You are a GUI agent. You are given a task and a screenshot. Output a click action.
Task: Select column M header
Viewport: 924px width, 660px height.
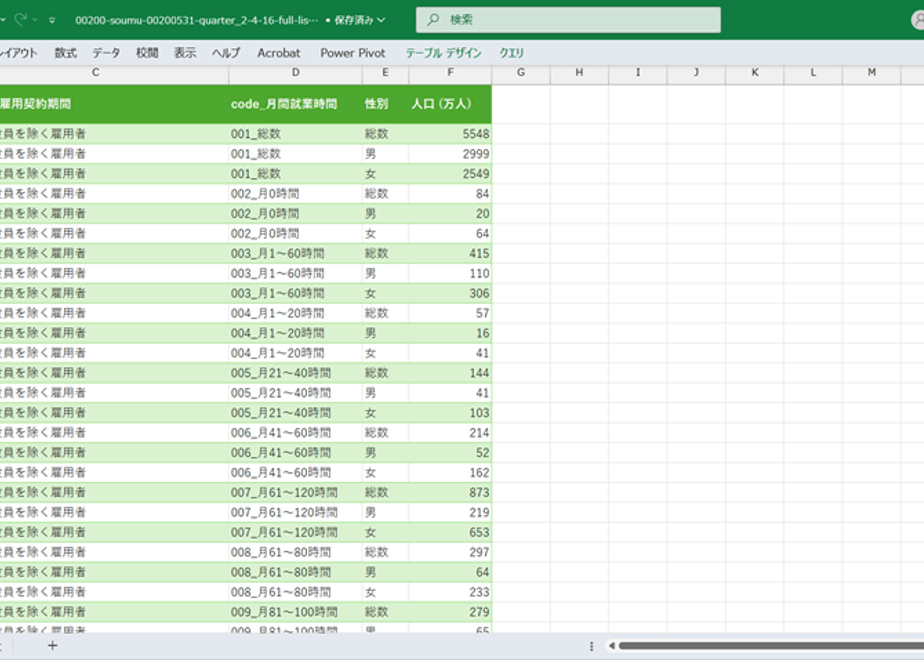872,72
